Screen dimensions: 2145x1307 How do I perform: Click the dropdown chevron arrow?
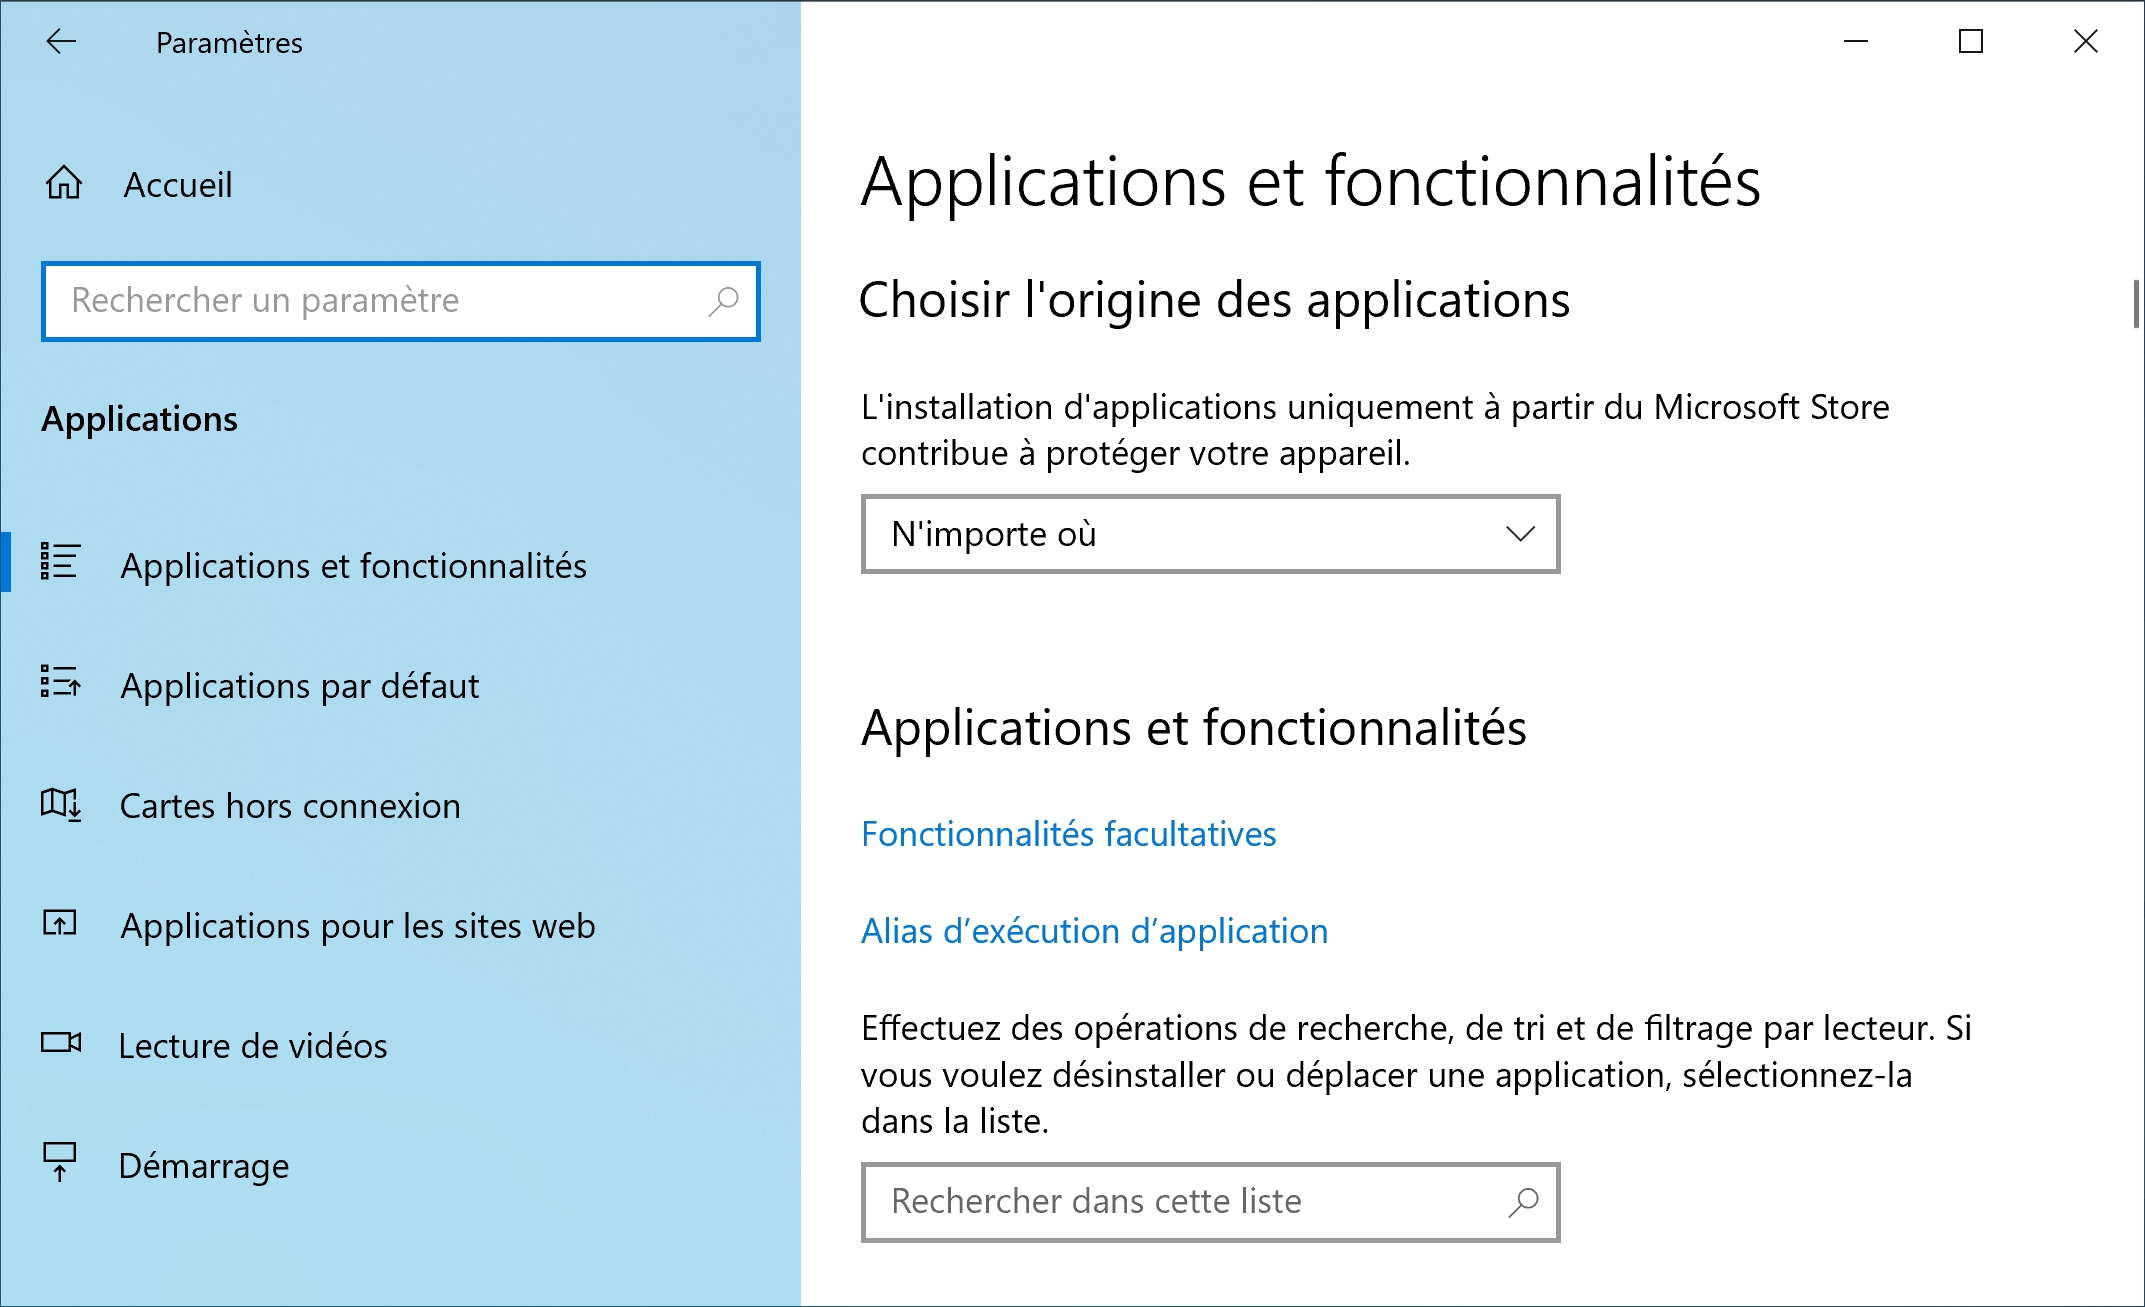click(x=1520, y=534)
